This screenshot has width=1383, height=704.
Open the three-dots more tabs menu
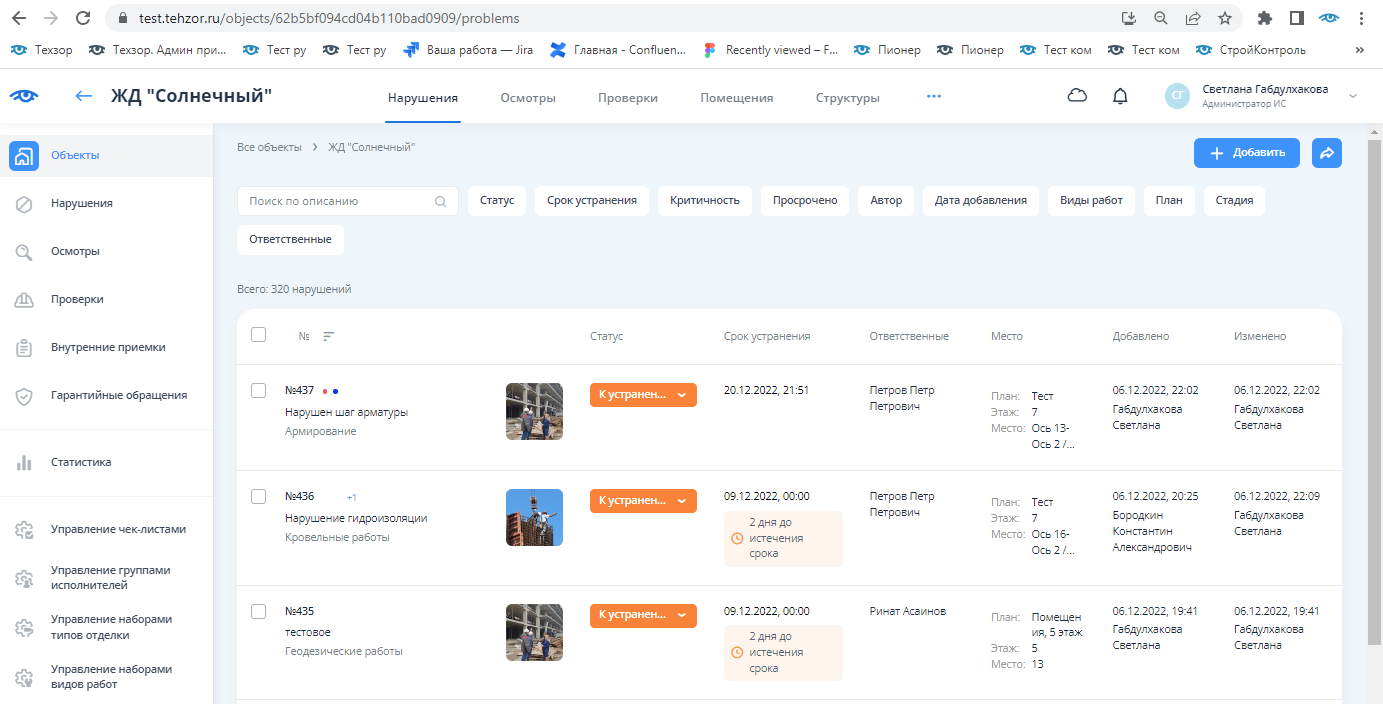tap(934, 97)
